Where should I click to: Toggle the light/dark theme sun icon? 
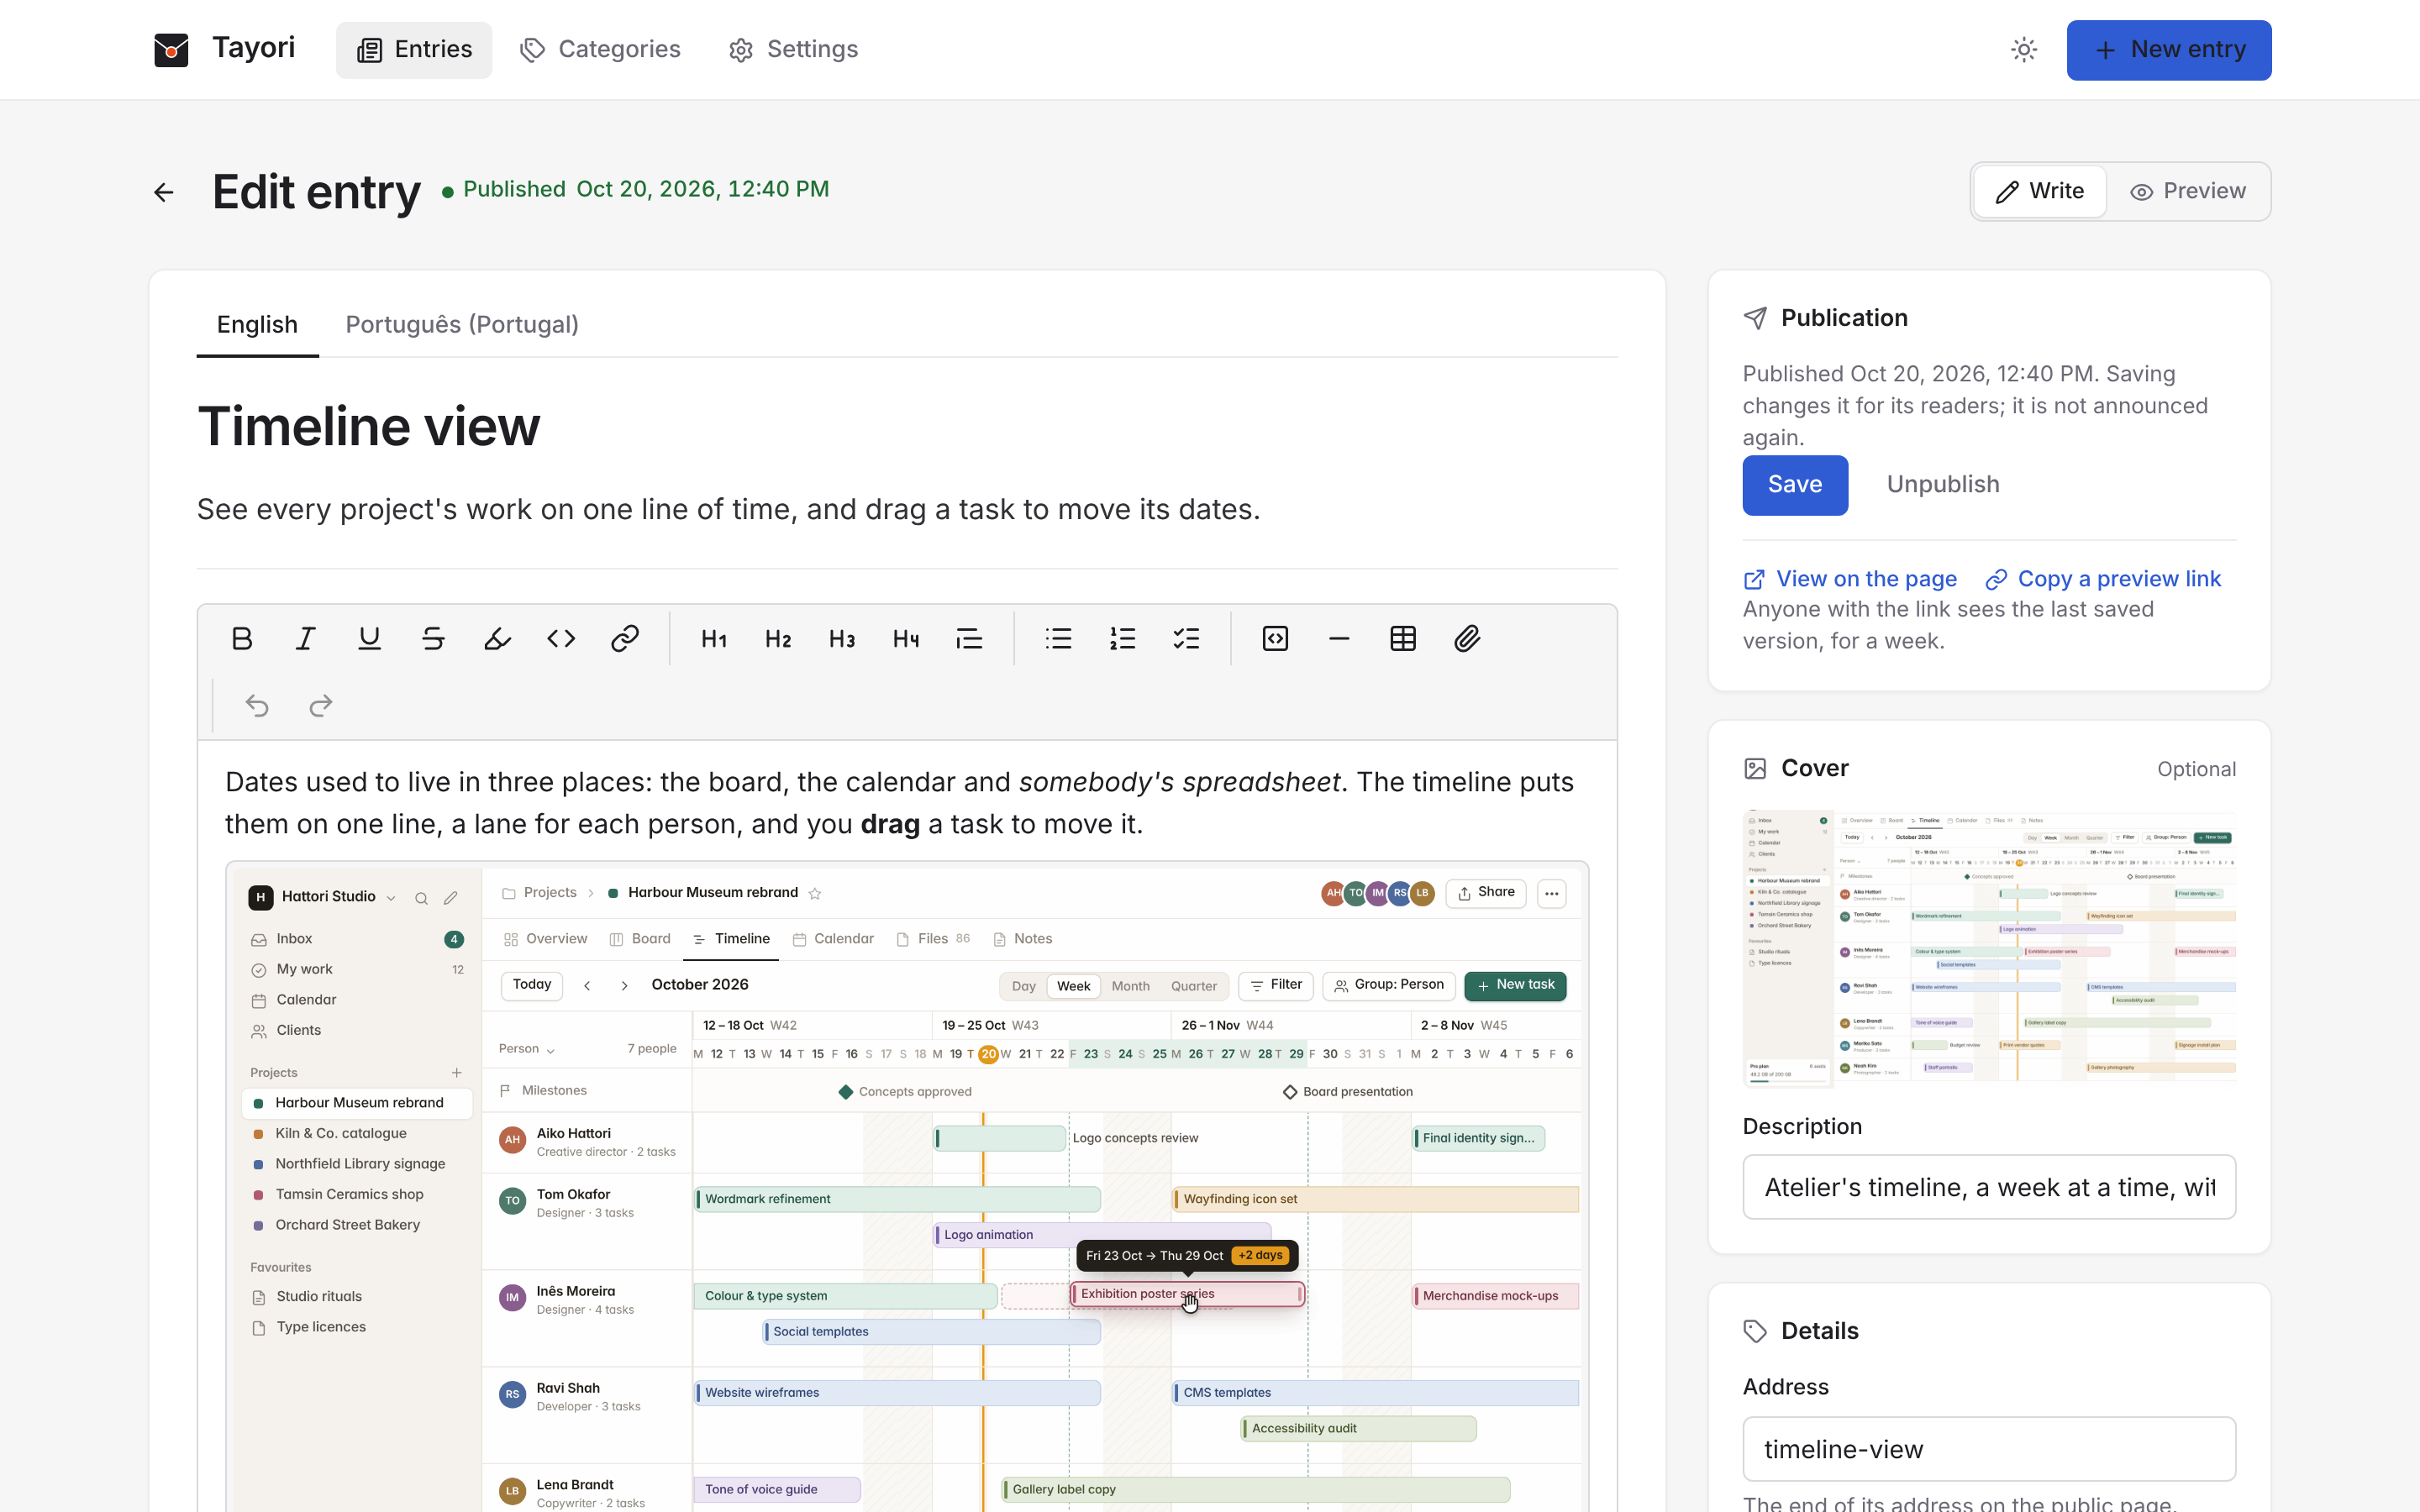click(x=2024, y=50)
